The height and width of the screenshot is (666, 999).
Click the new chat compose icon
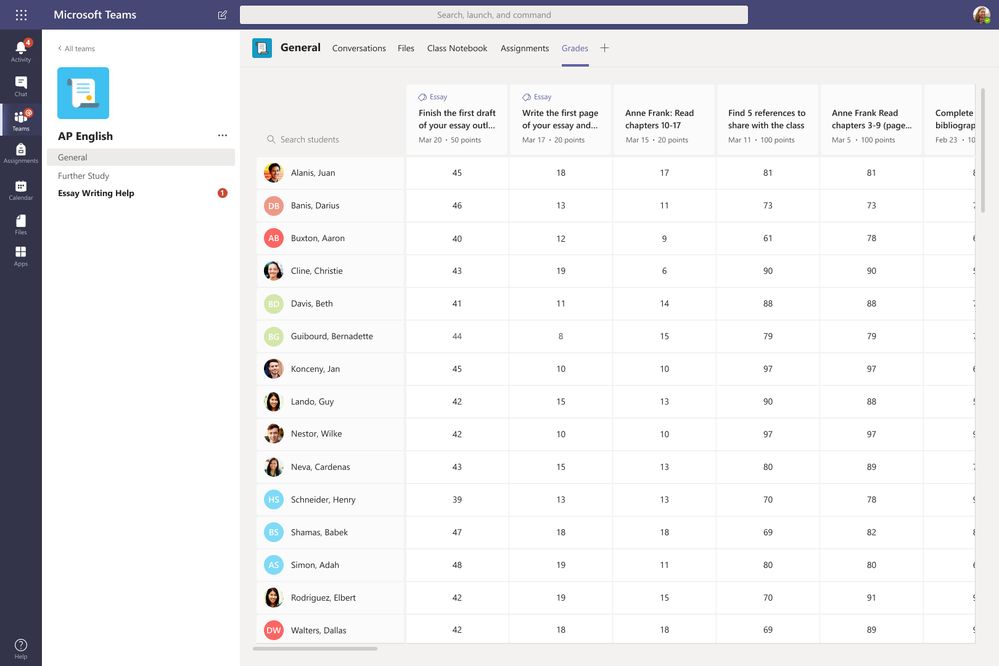pyautogui.click(x=222, y=15)
